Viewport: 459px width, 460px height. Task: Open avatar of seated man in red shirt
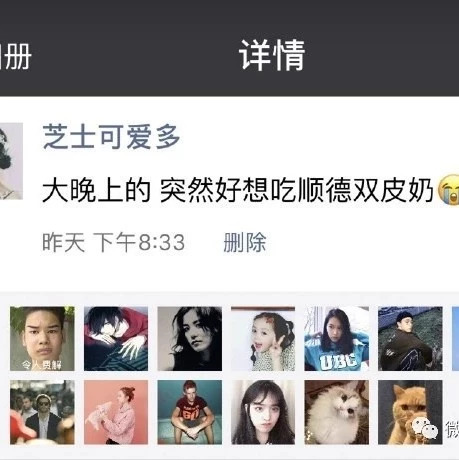pos(189,412)
